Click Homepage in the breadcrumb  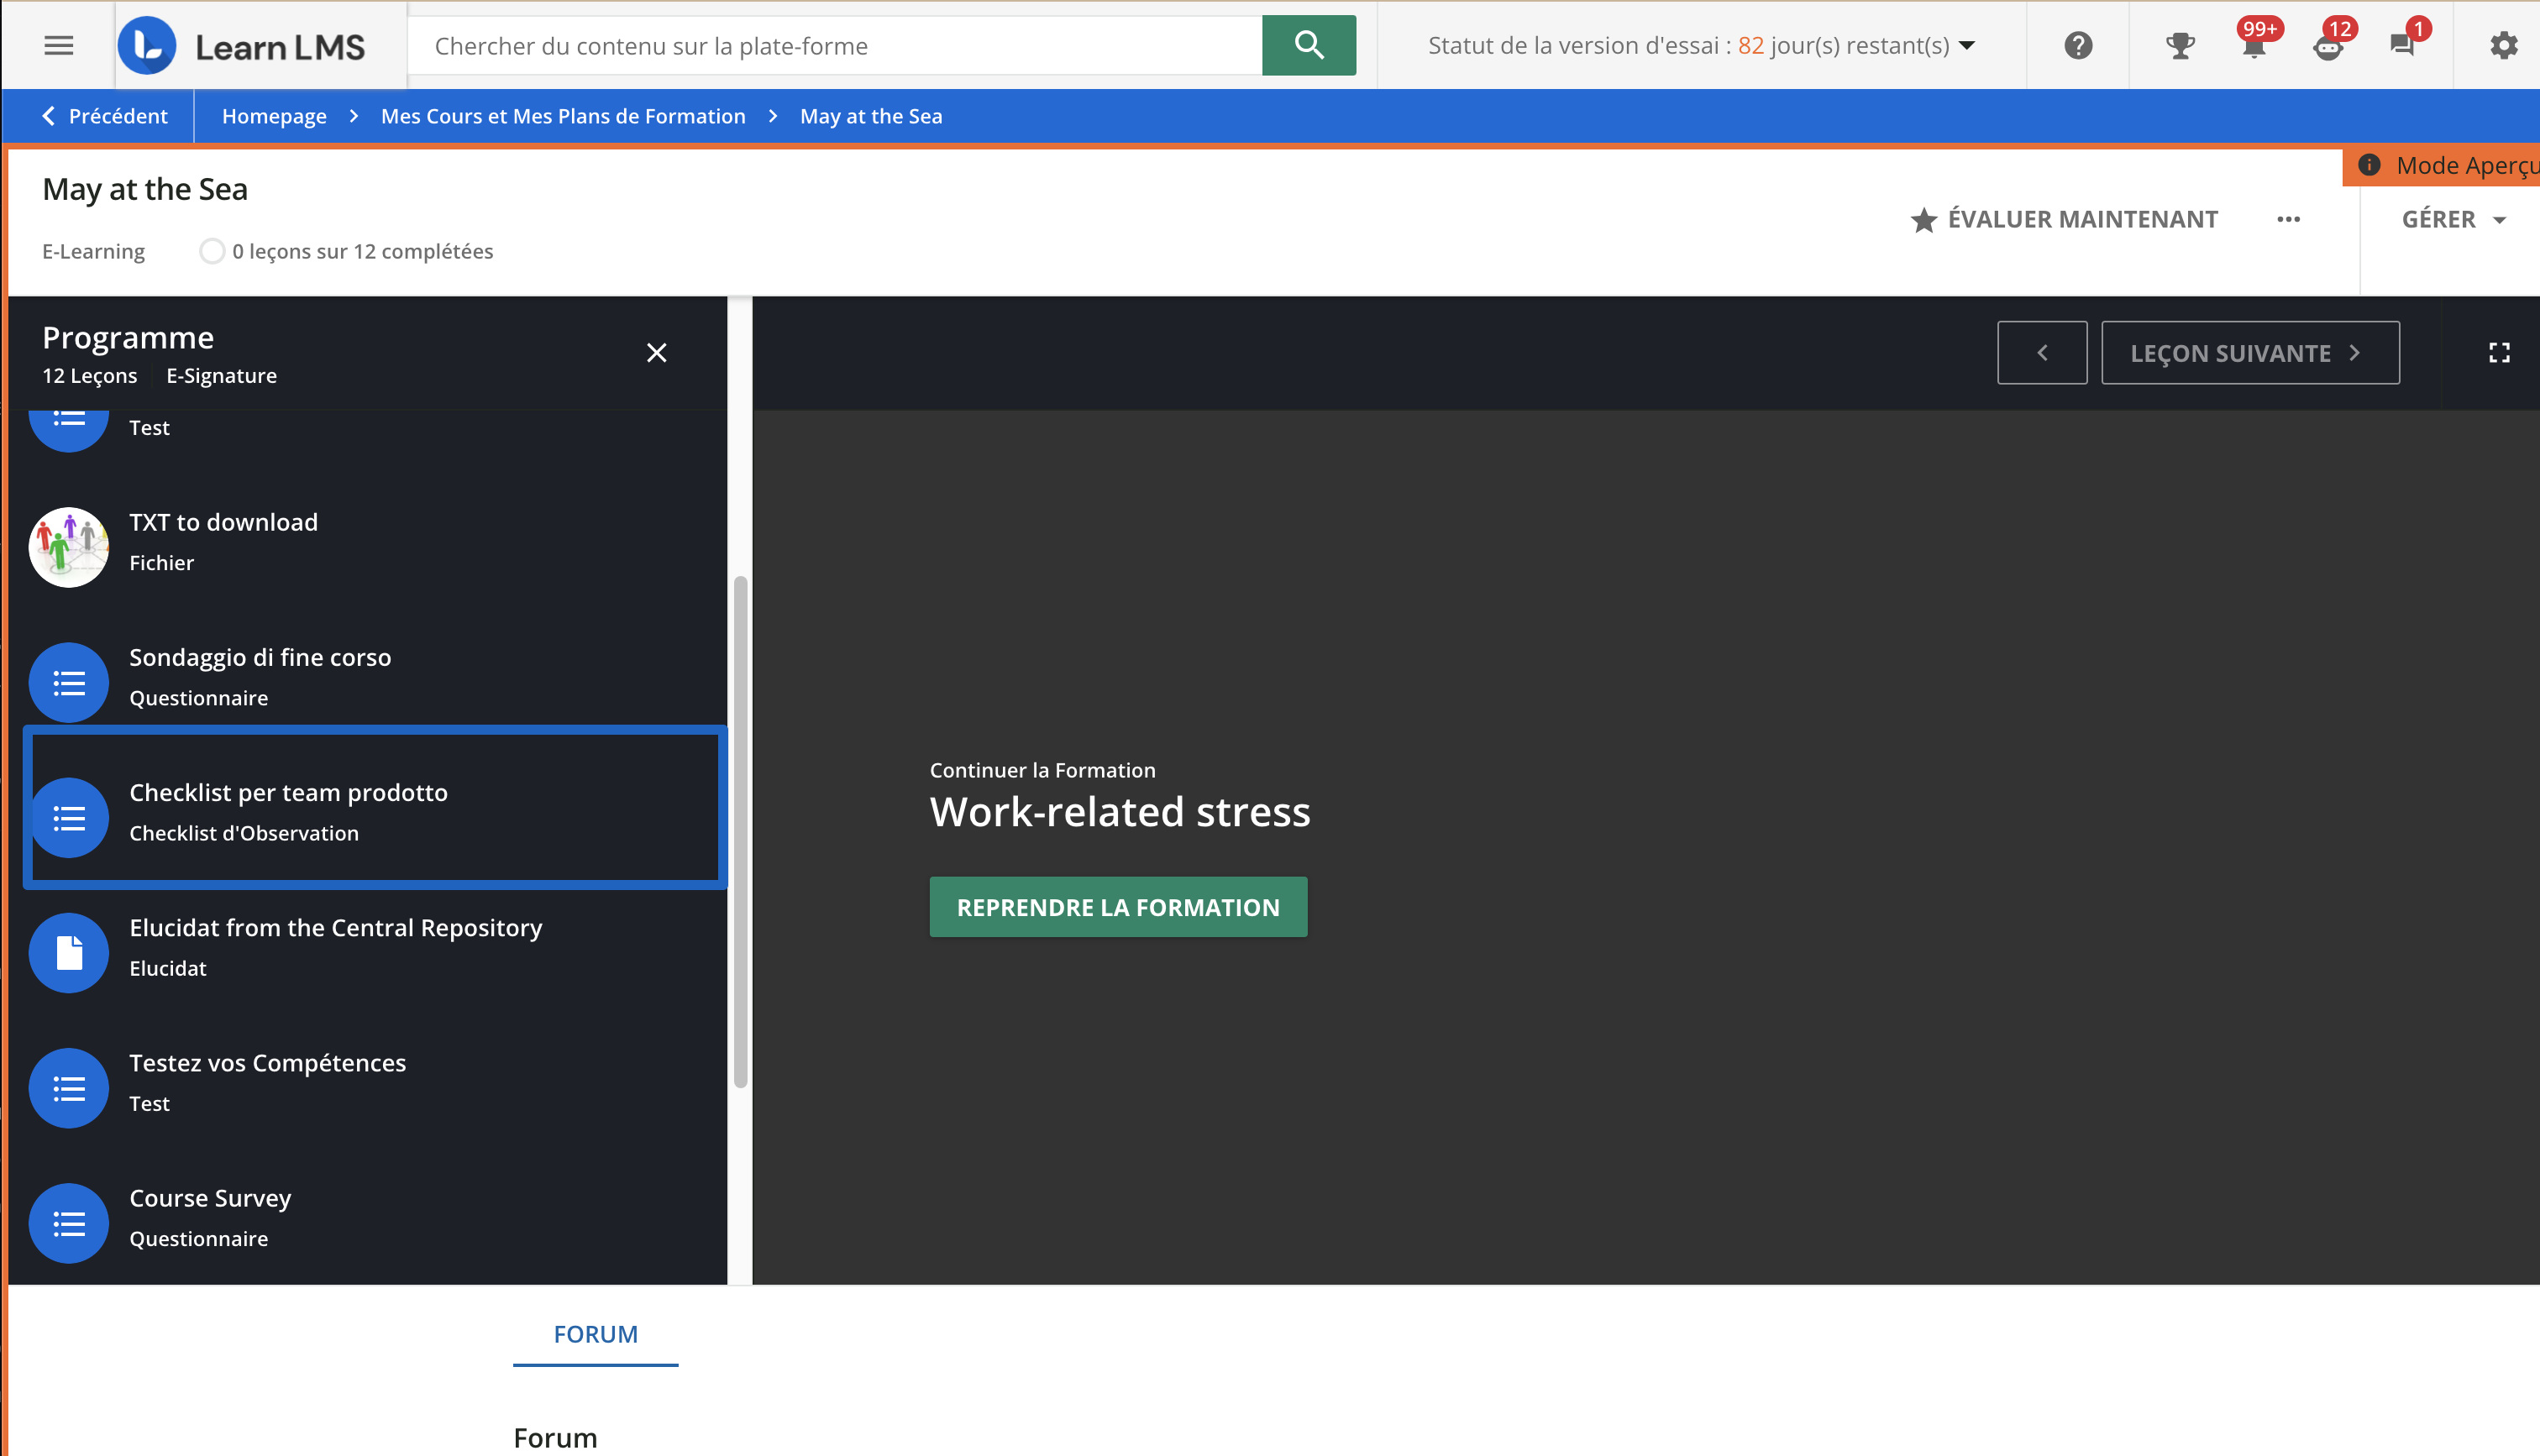point(274,117)
